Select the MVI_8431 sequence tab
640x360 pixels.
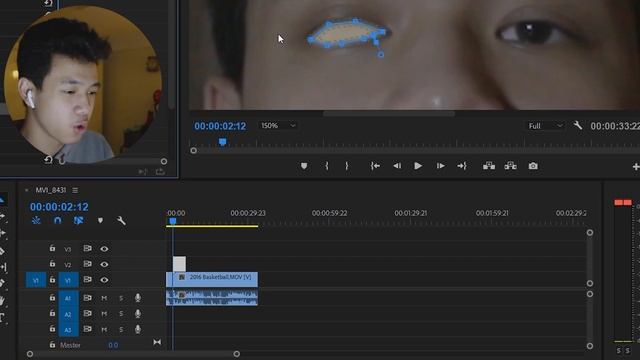(51, 190)
